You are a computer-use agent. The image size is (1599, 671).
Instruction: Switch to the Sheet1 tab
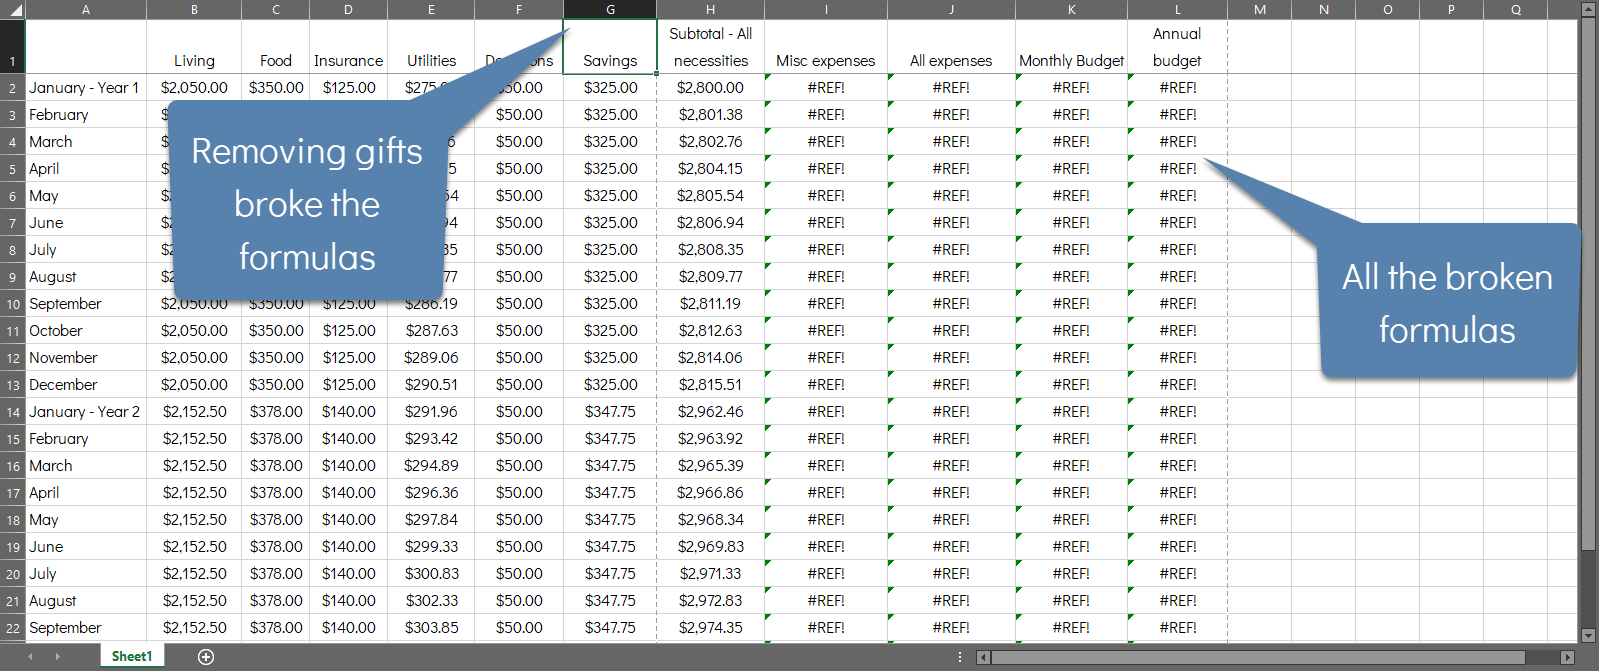pos(132,657)
